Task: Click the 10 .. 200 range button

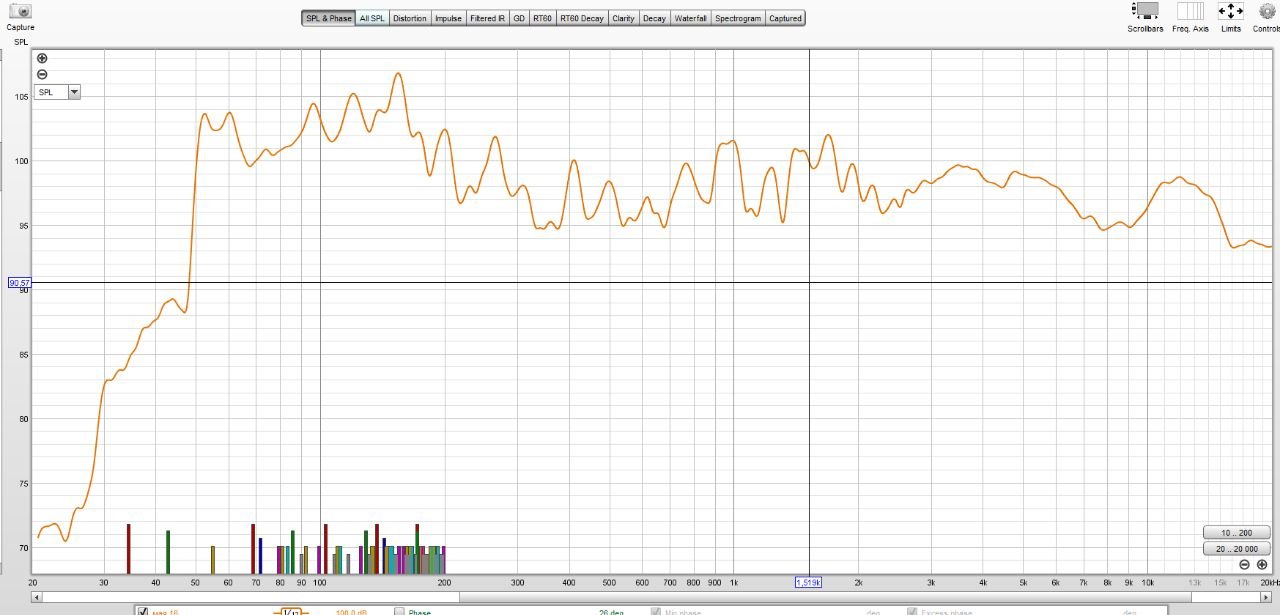Action: (1236, 532)
